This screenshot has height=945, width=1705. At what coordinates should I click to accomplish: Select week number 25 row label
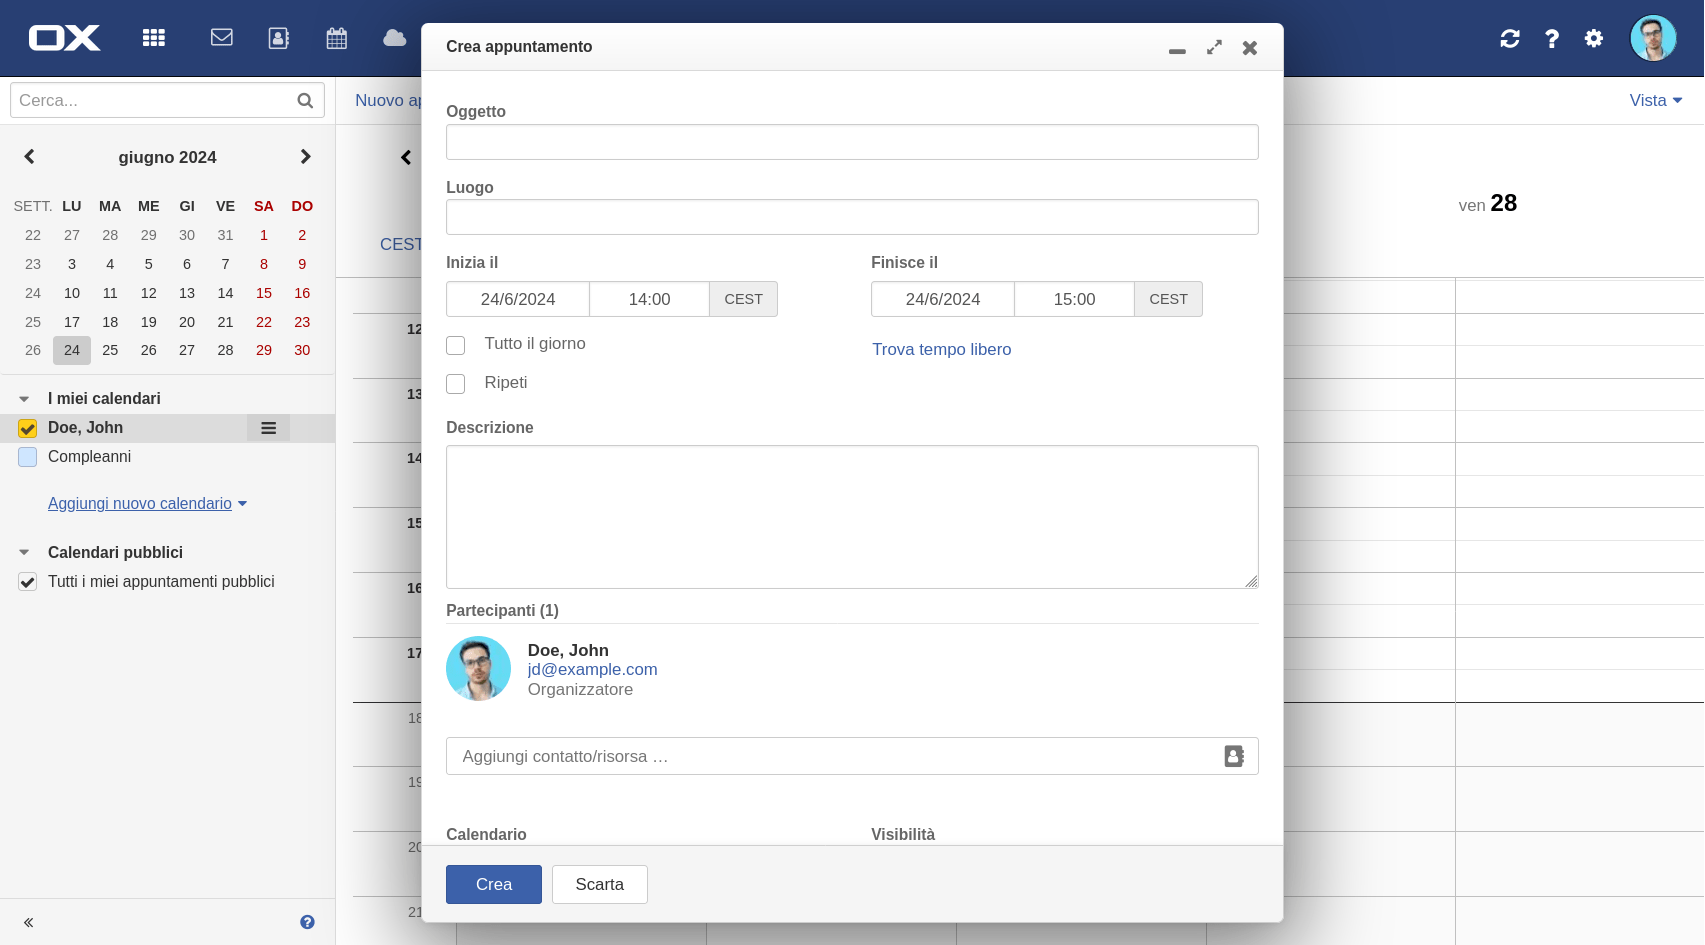click(x=33, y=322)
